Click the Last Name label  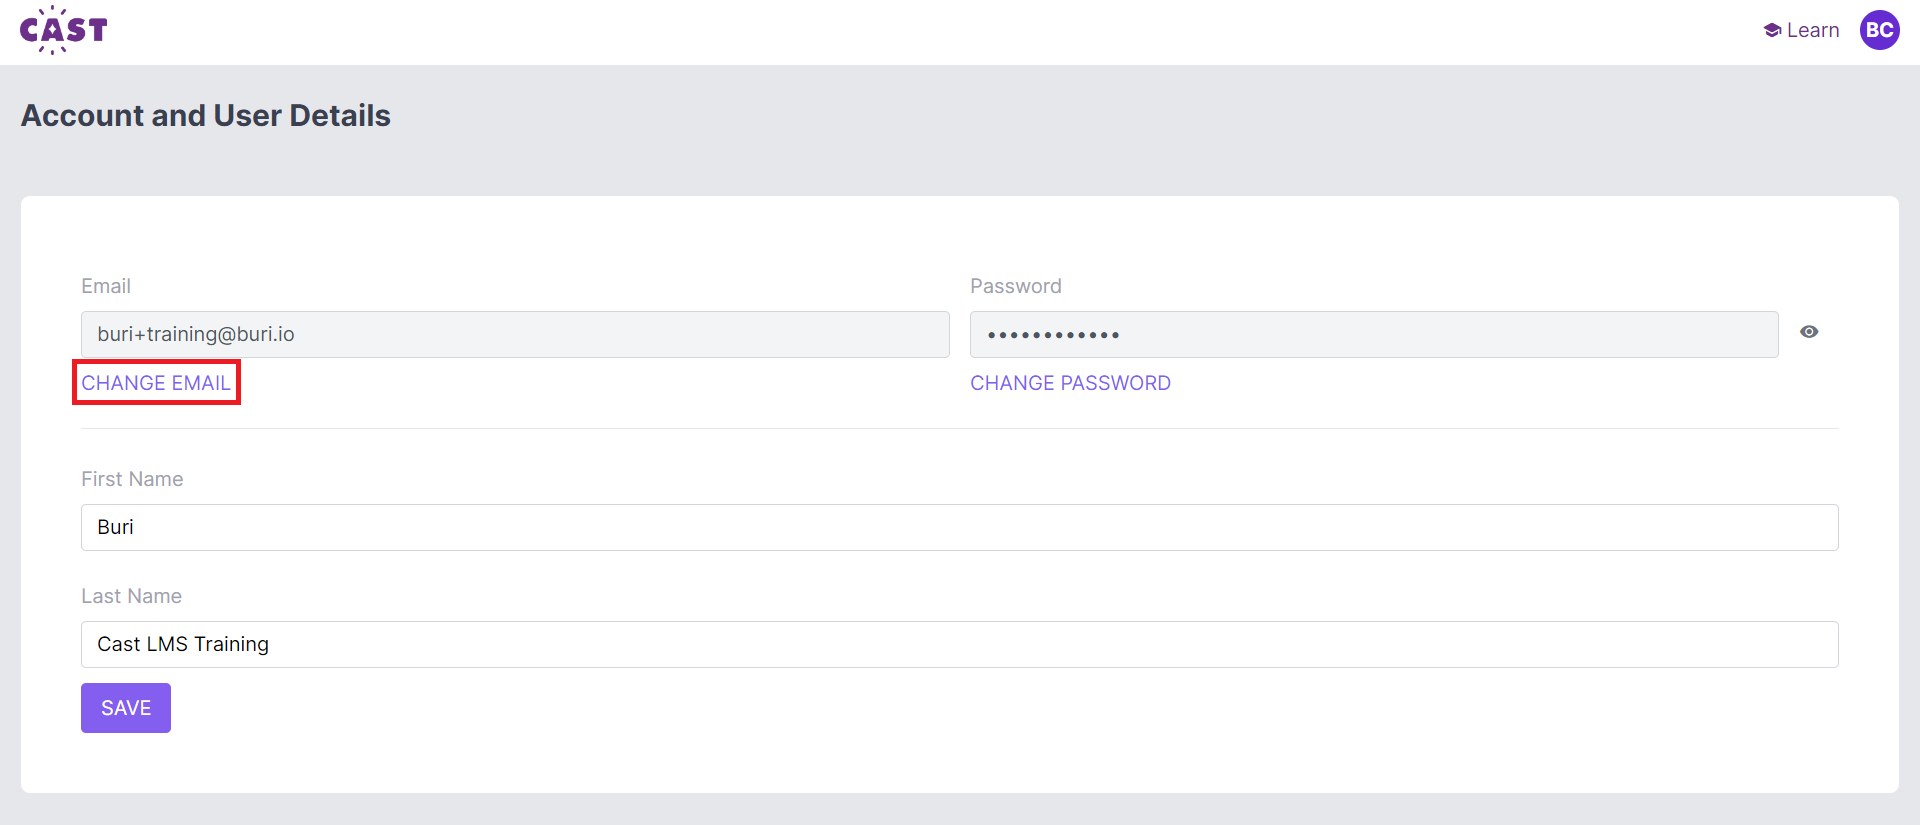point(131,596)
